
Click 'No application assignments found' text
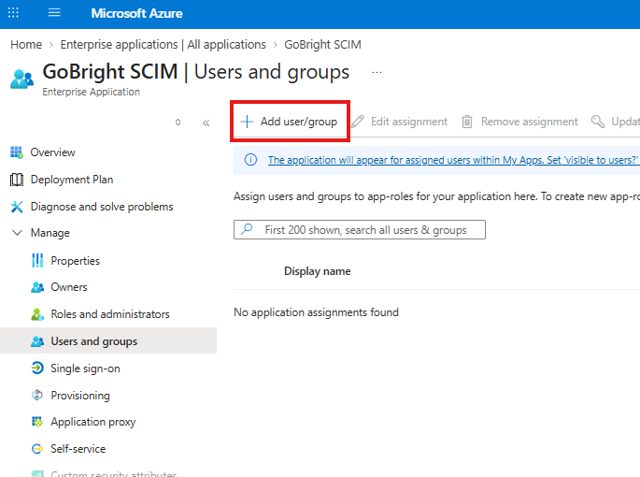coord(316,312)
